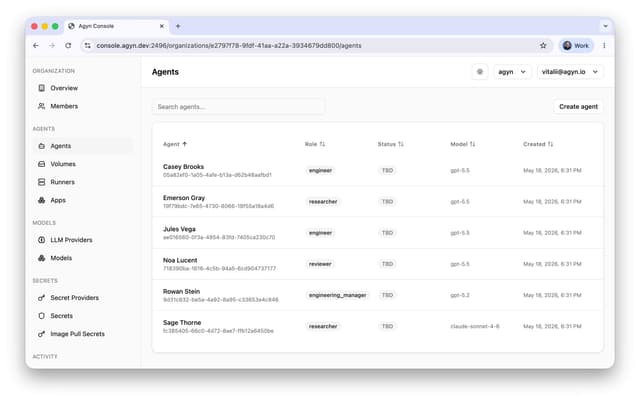Viewport: 640px width, 402px height.
Task: Open Volumes disk icon
Action: click(x=42, y=164)
